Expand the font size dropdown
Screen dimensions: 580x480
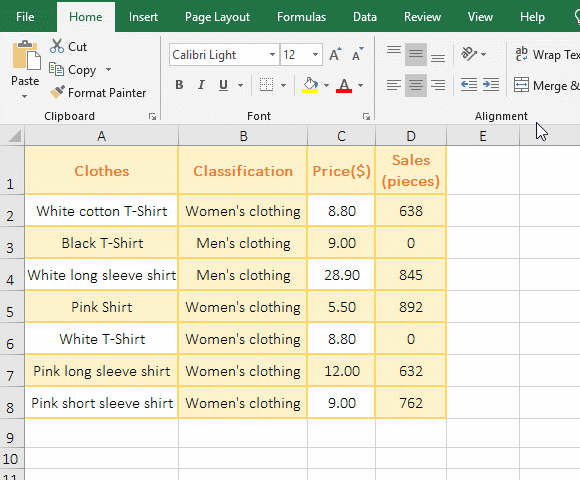pos(315,55)
